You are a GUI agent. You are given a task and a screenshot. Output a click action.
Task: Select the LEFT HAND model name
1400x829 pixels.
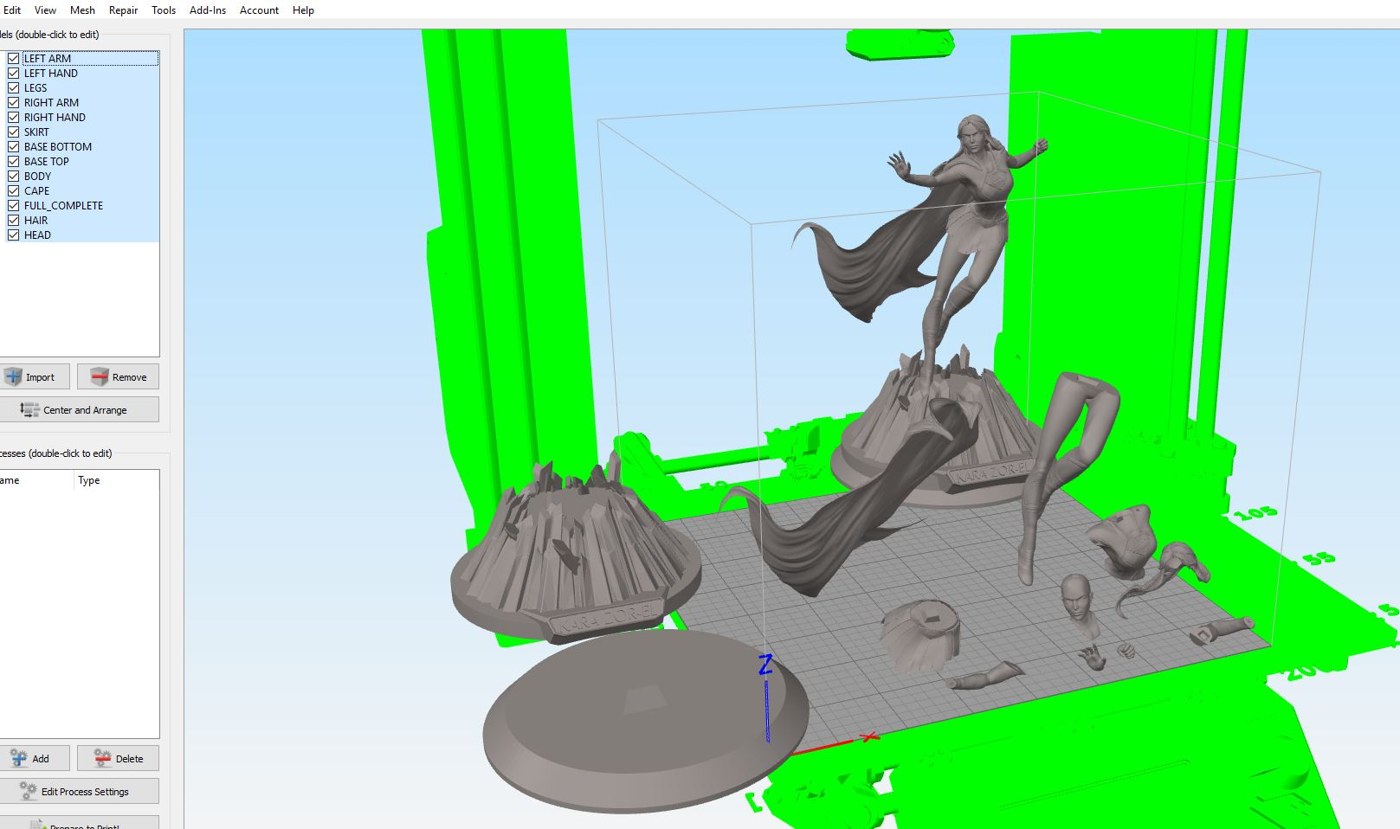coord(51,73)
